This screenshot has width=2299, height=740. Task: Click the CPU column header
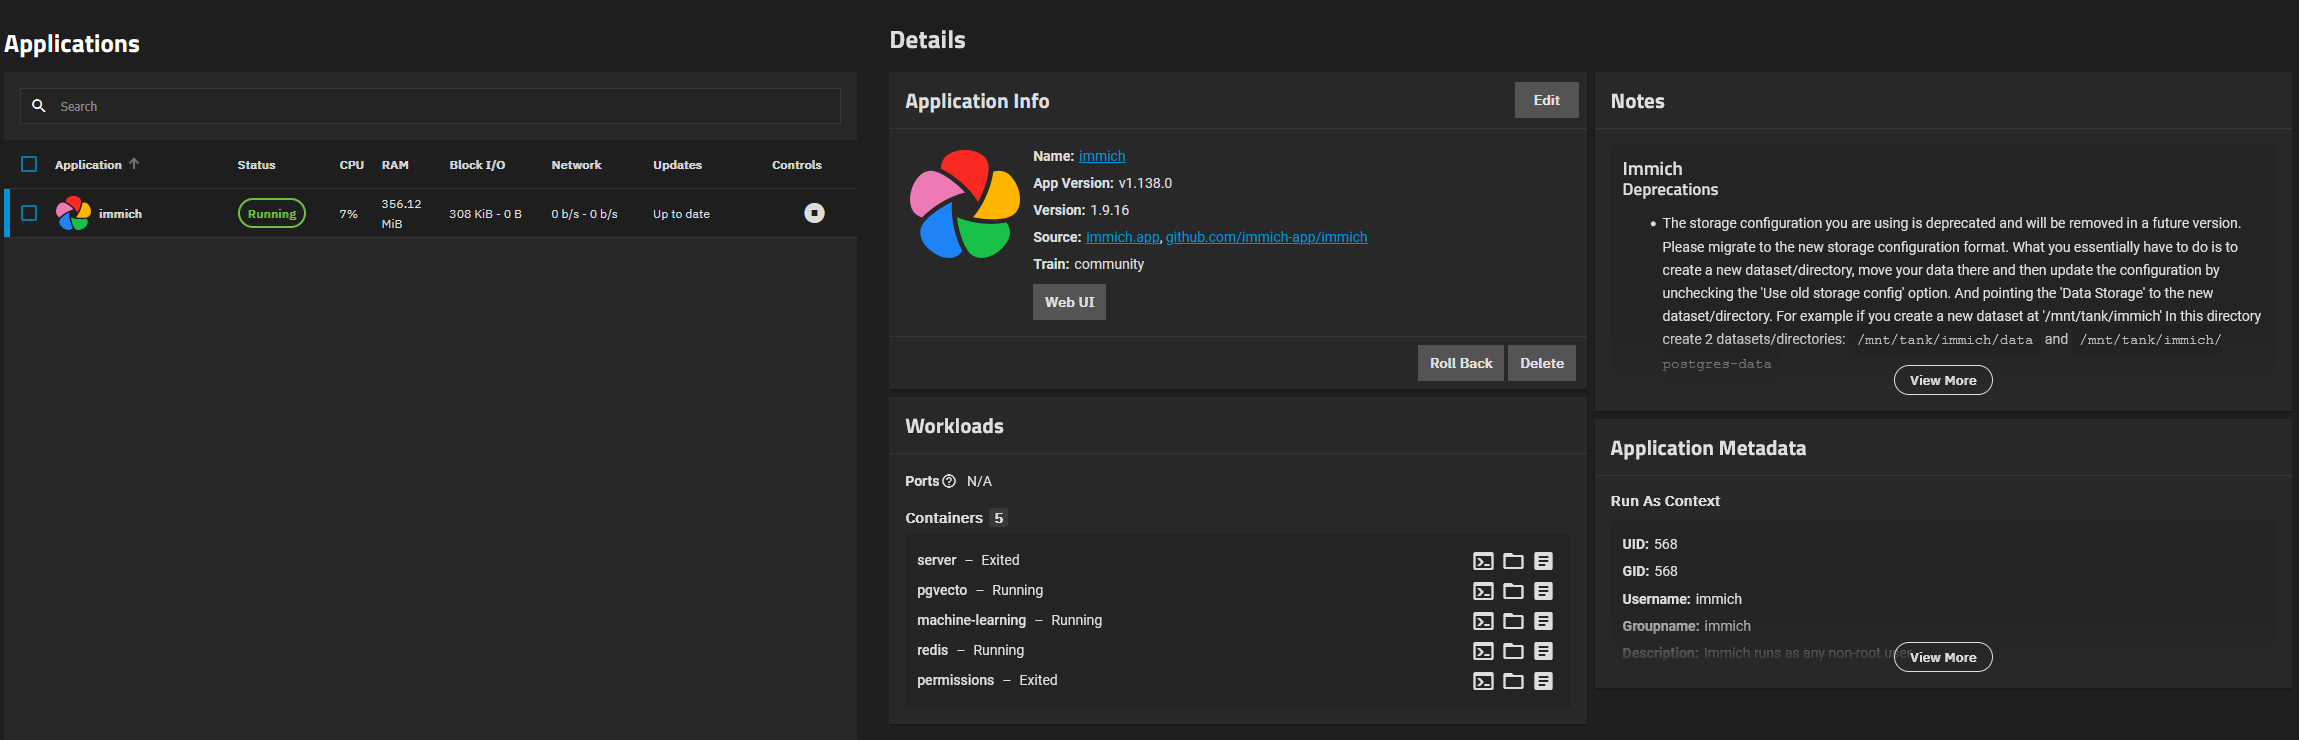pos(351,165)
